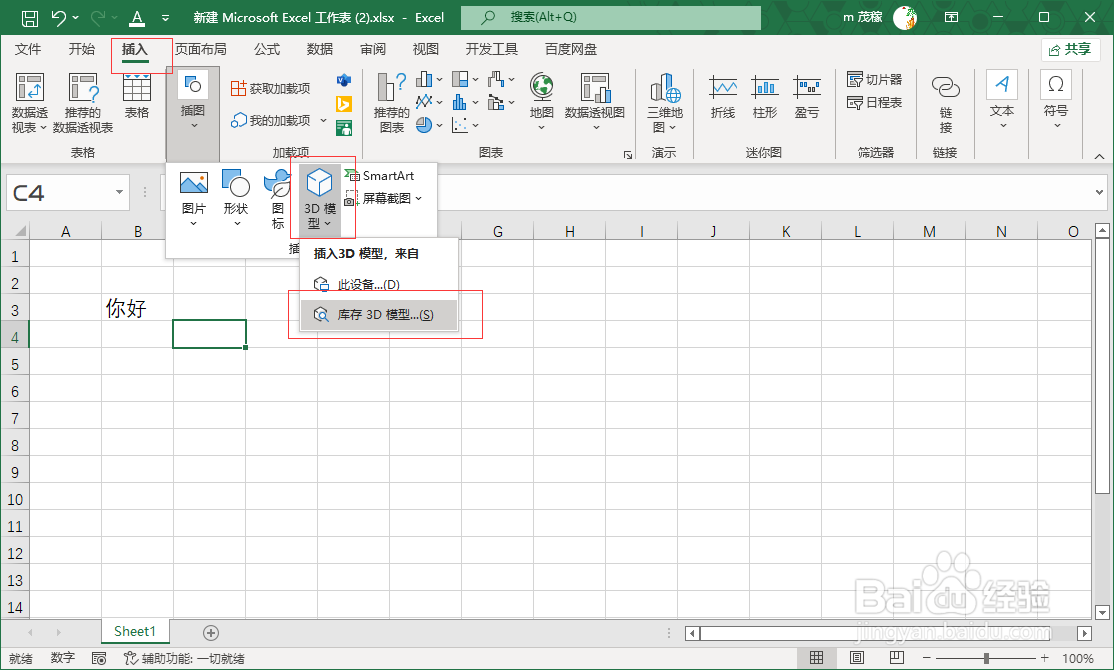Click the Visio Data Visualizer add-in icon
The width and height of the screenshot is (1114, 670).
pos(344,80)
